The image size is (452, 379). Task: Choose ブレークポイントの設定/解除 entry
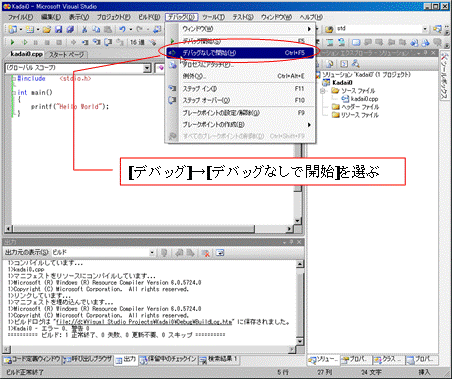click(x=240, y=113)
